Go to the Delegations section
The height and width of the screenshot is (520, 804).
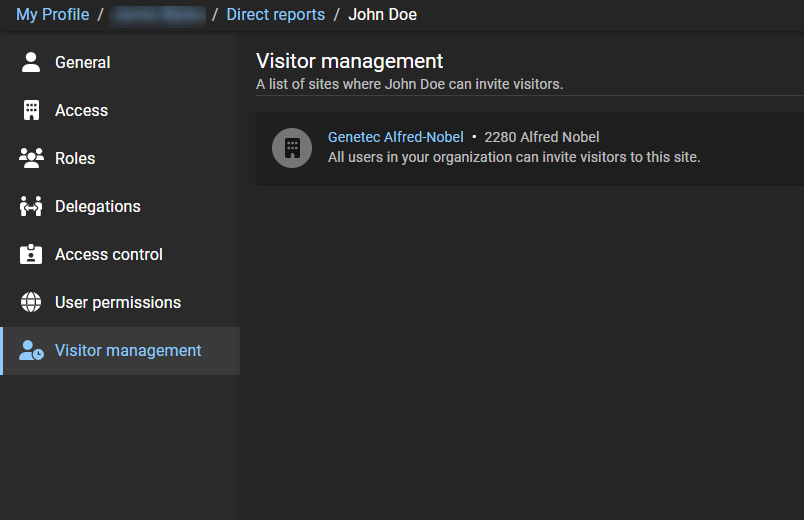[x=120, y=206]
